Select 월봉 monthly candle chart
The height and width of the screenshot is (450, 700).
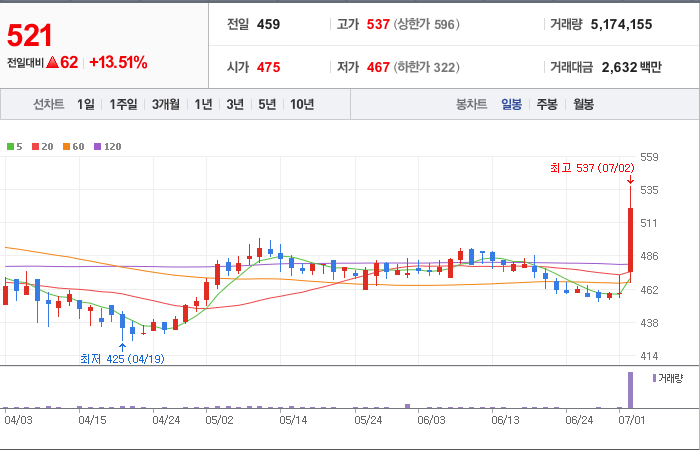coord(583,104)
